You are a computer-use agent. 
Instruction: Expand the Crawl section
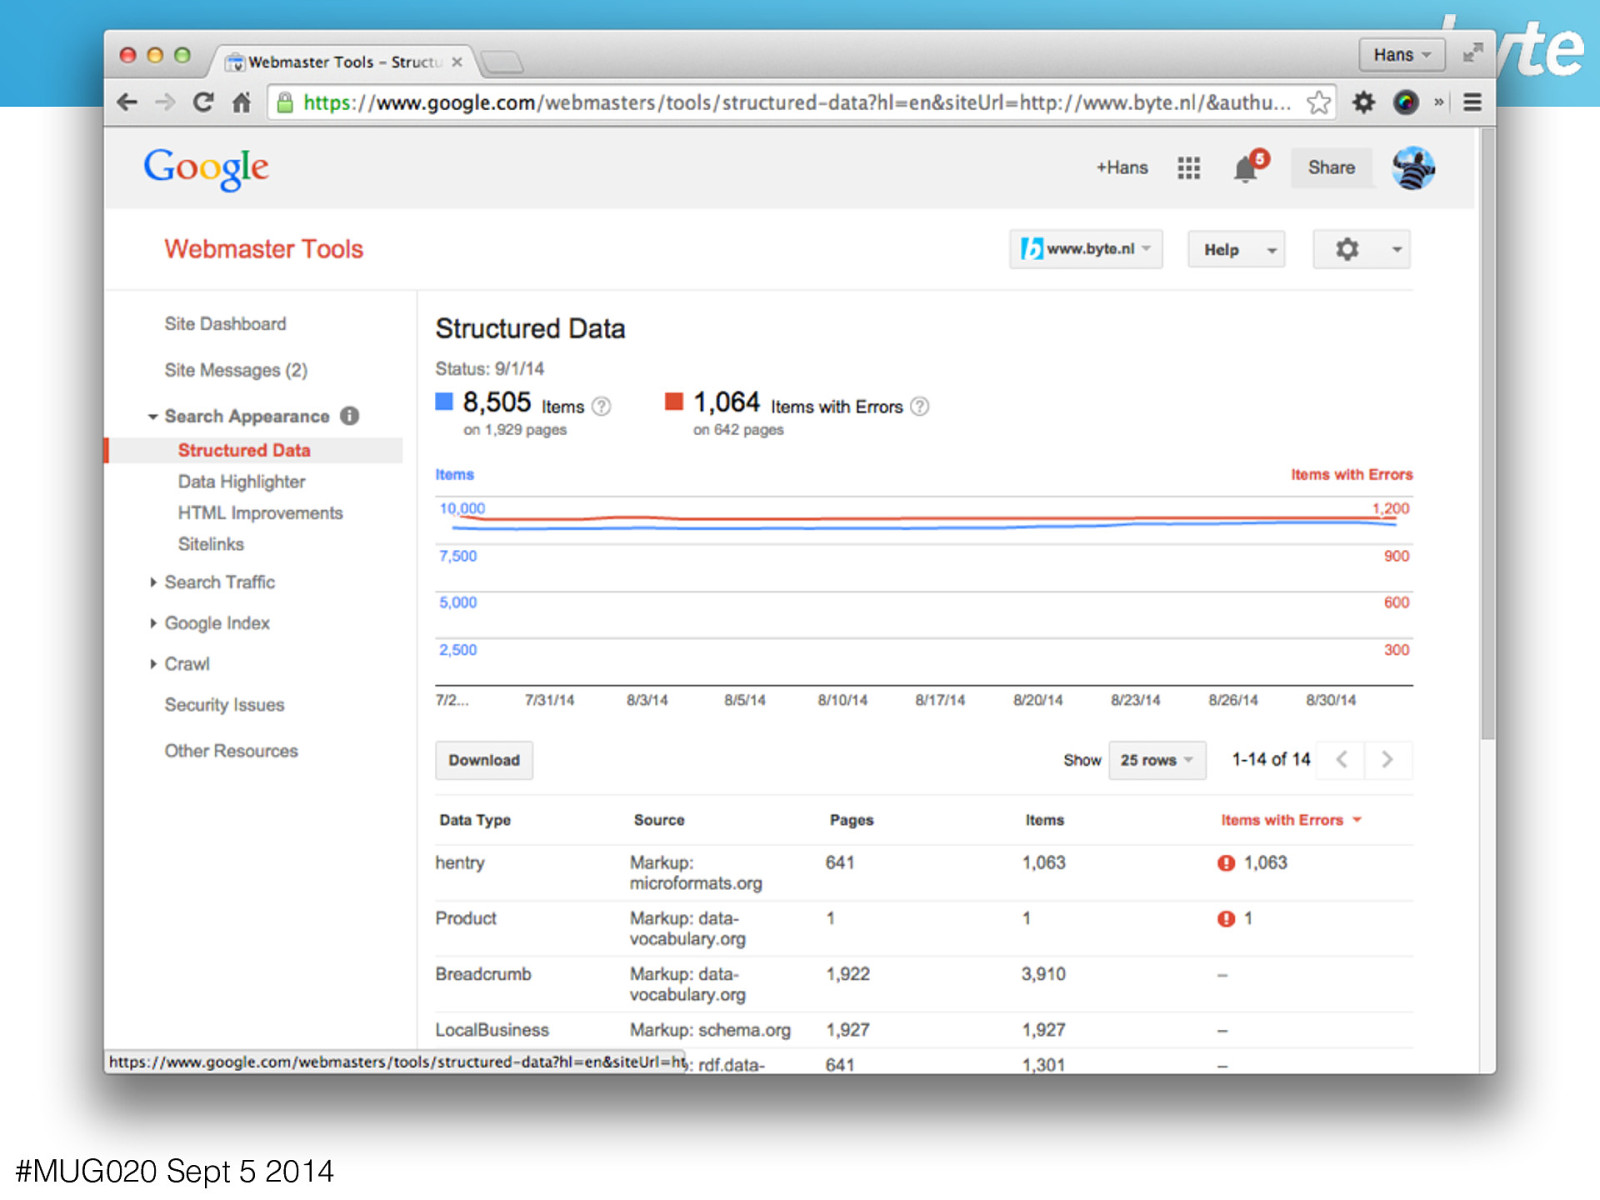(x=153, y=664)
